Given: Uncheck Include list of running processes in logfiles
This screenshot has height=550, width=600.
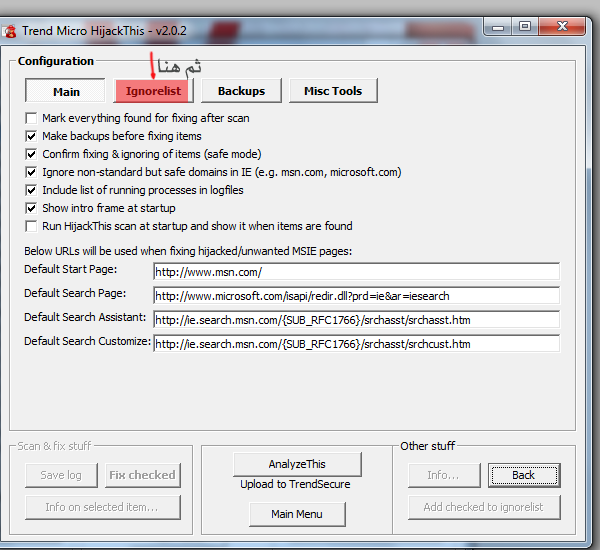Looking at the screenshot, I should coord(31,190).
